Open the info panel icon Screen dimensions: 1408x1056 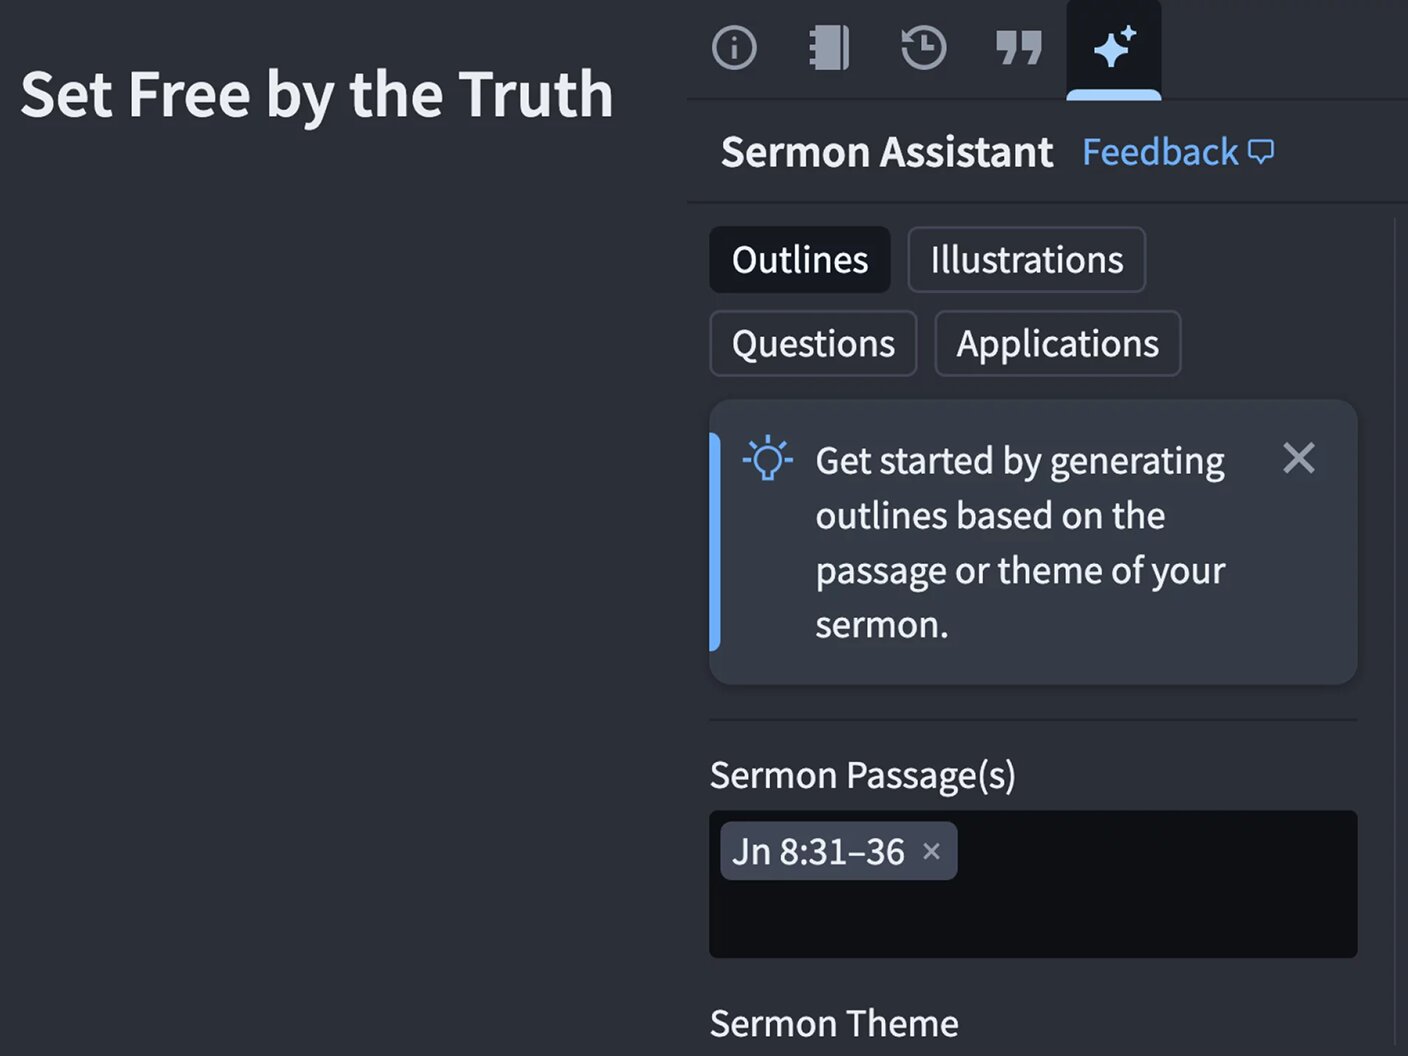734,48
